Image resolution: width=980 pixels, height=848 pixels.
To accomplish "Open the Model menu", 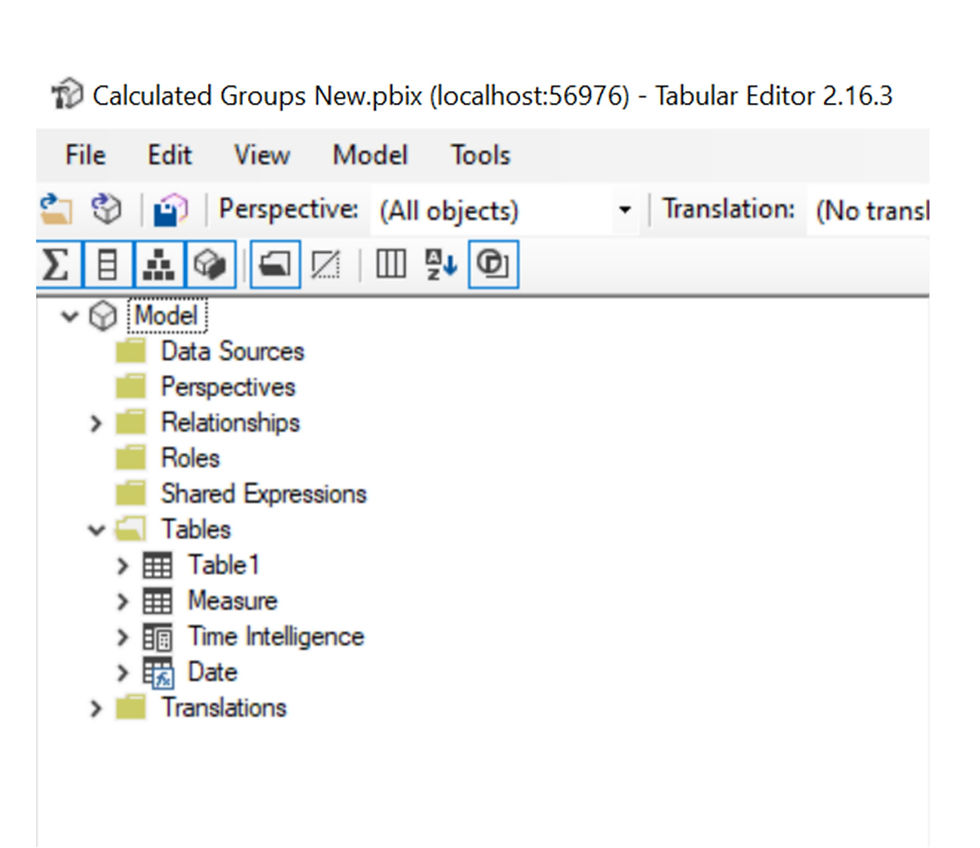I will point(370,155).
